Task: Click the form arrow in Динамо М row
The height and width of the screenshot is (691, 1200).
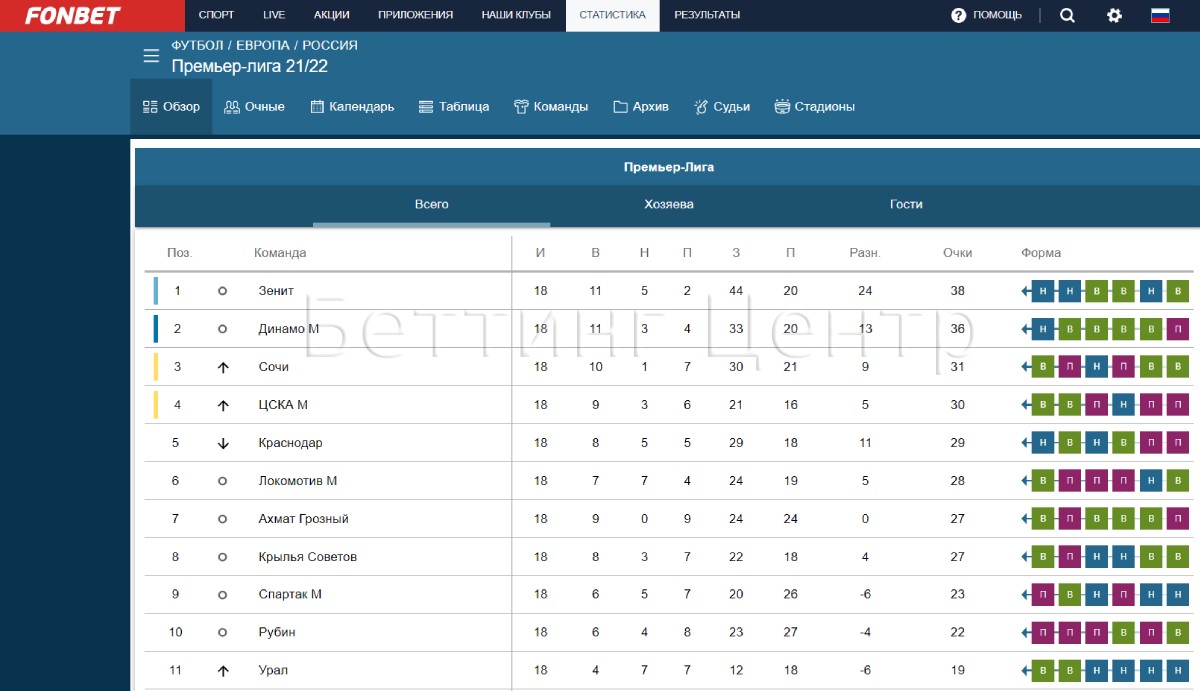Action: 1026,329
